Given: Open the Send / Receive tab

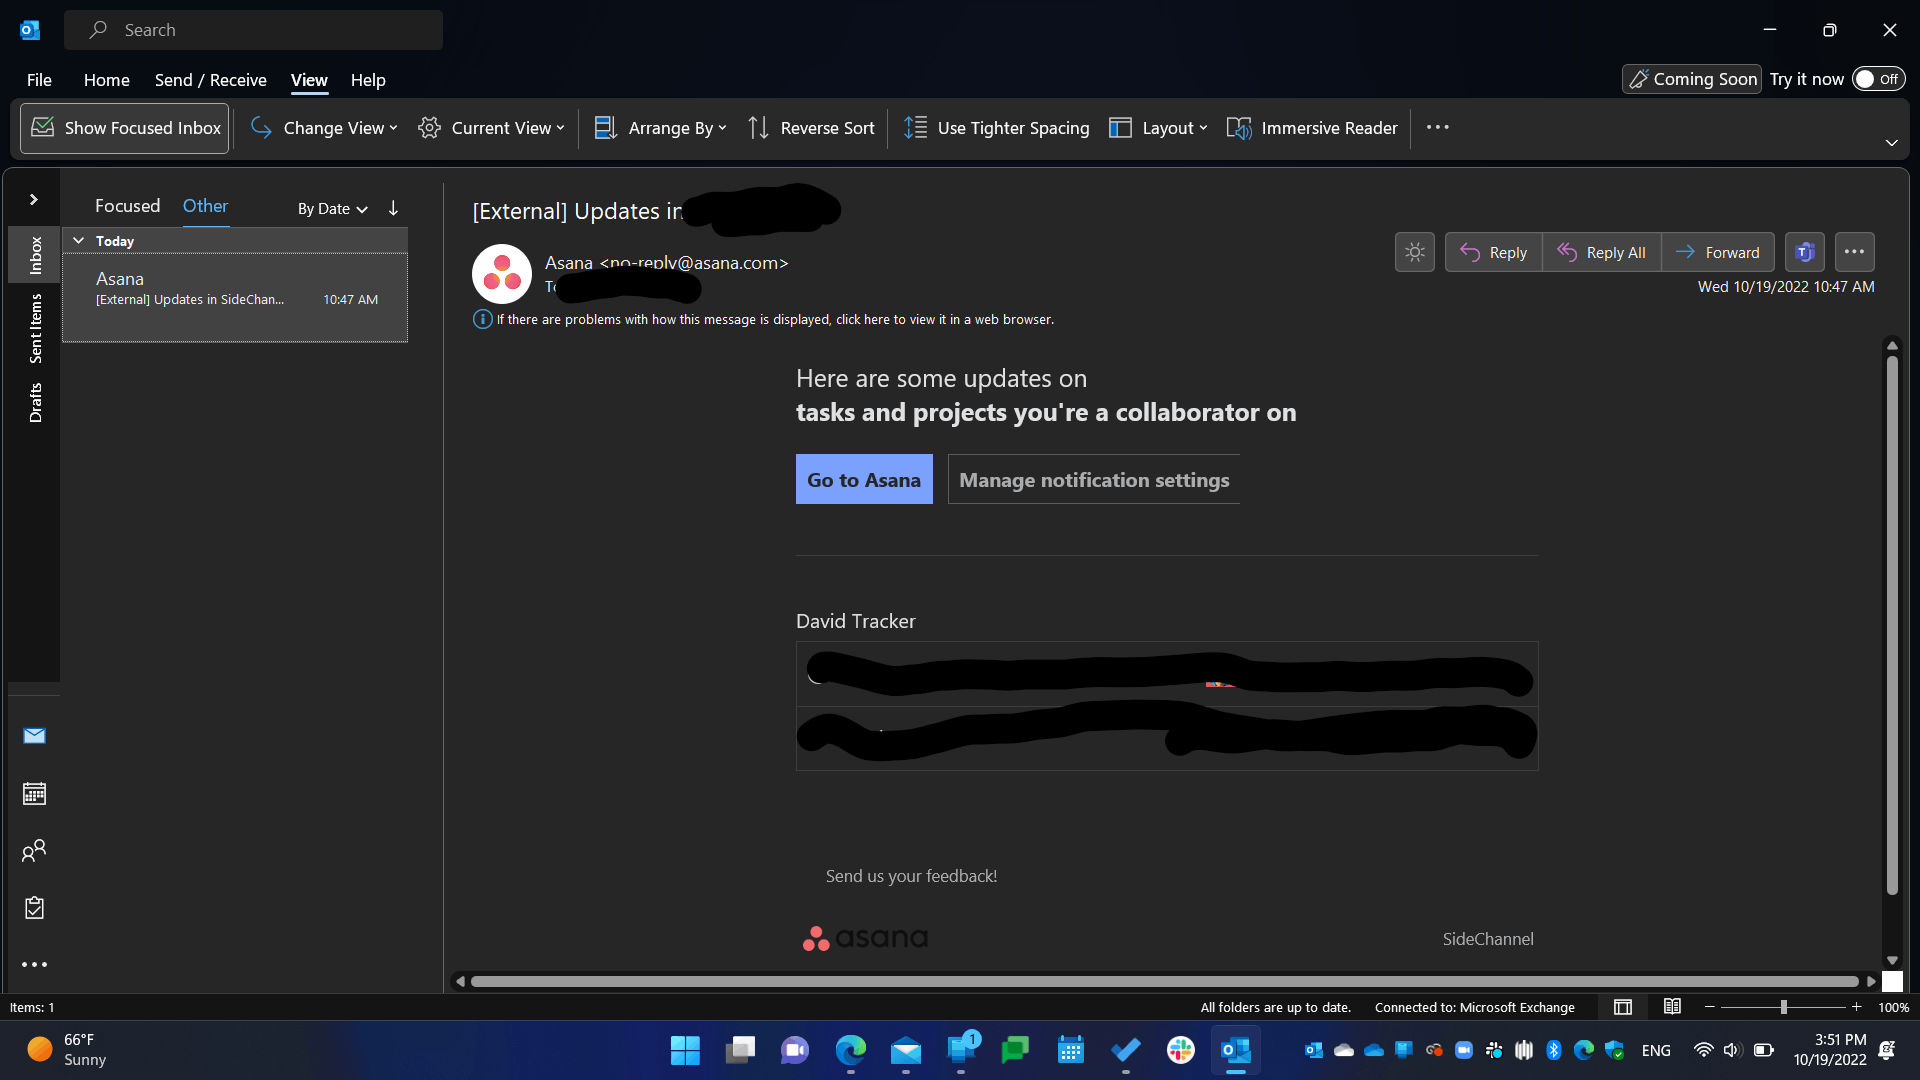Looking at the screenshot, I should click(210, 80).
